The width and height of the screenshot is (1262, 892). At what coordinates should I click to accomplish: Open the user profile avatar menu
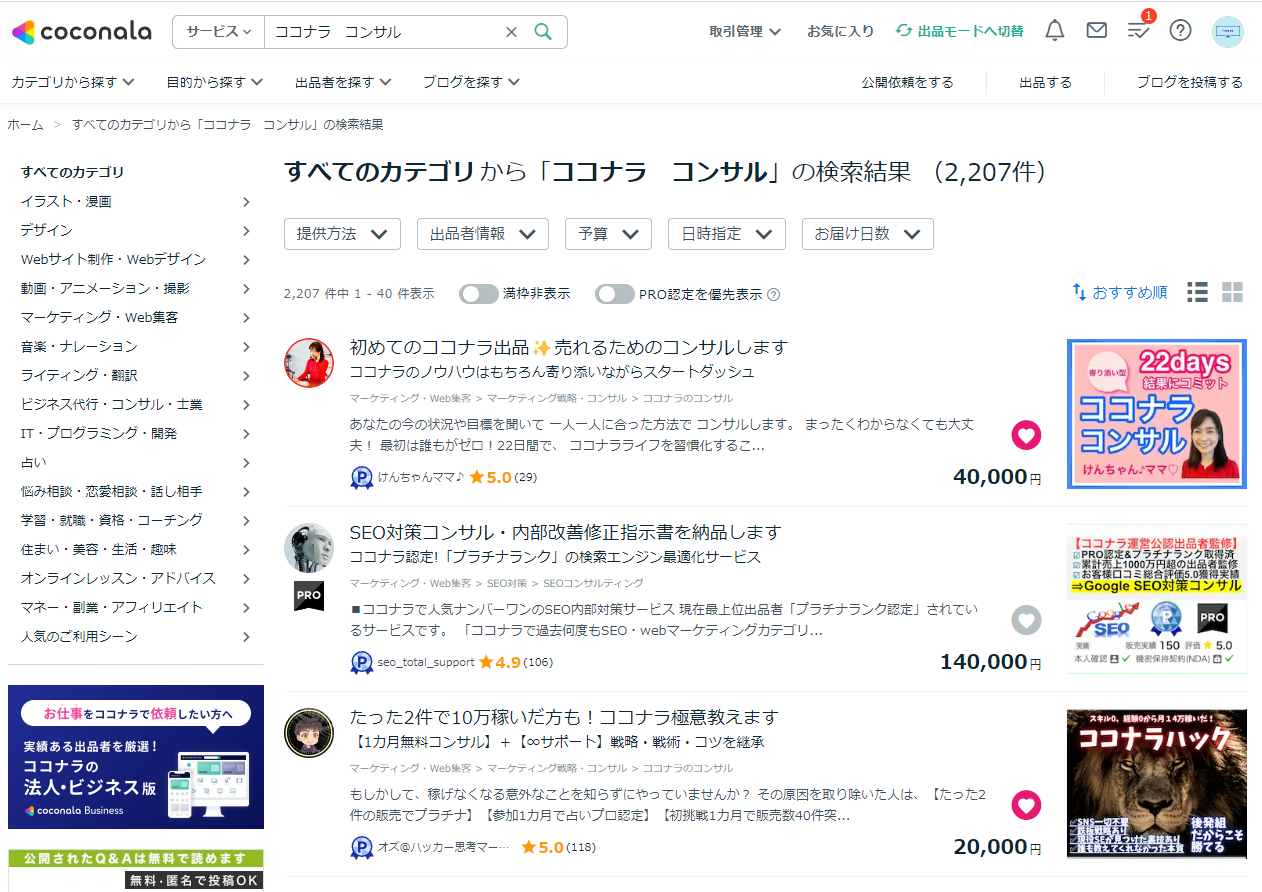[x=1227, y=32]
